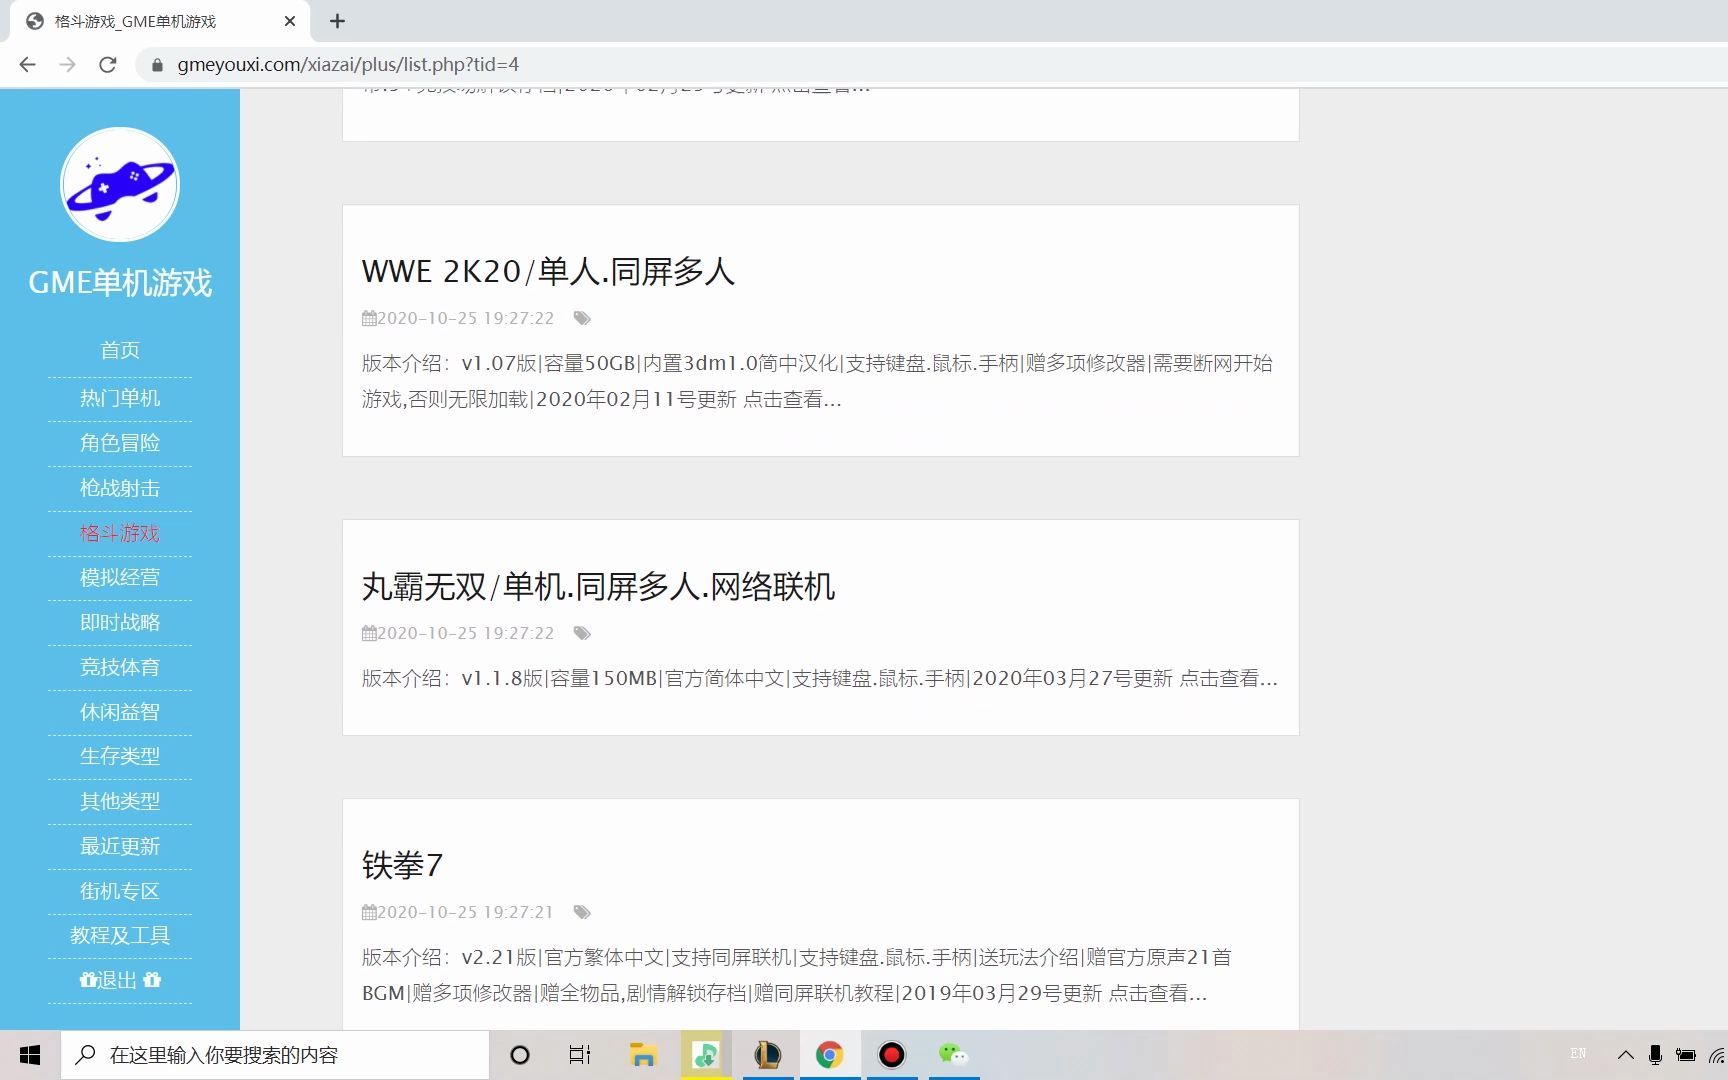Viewport: 1728px width, 1080px height.
Task: Select 格斗游戏 sidebar item
Action: pos(120,533)
